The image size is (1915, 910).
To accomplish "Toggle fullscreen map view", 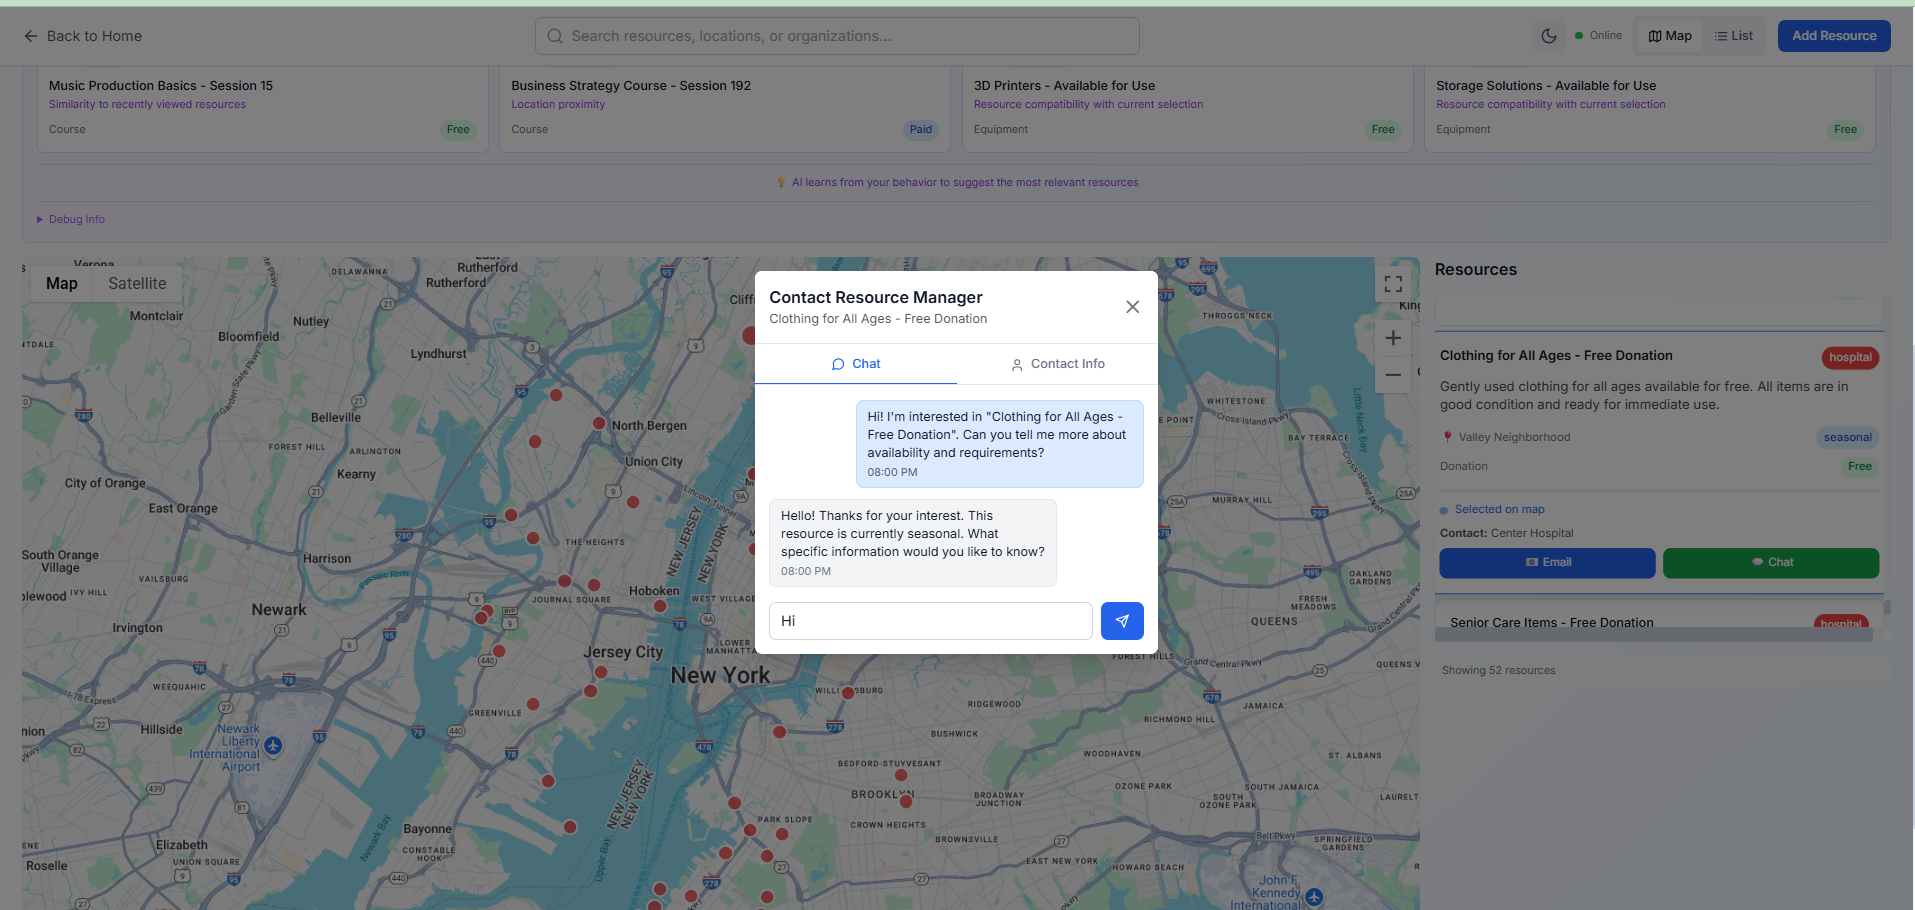I will point(1393,284).
